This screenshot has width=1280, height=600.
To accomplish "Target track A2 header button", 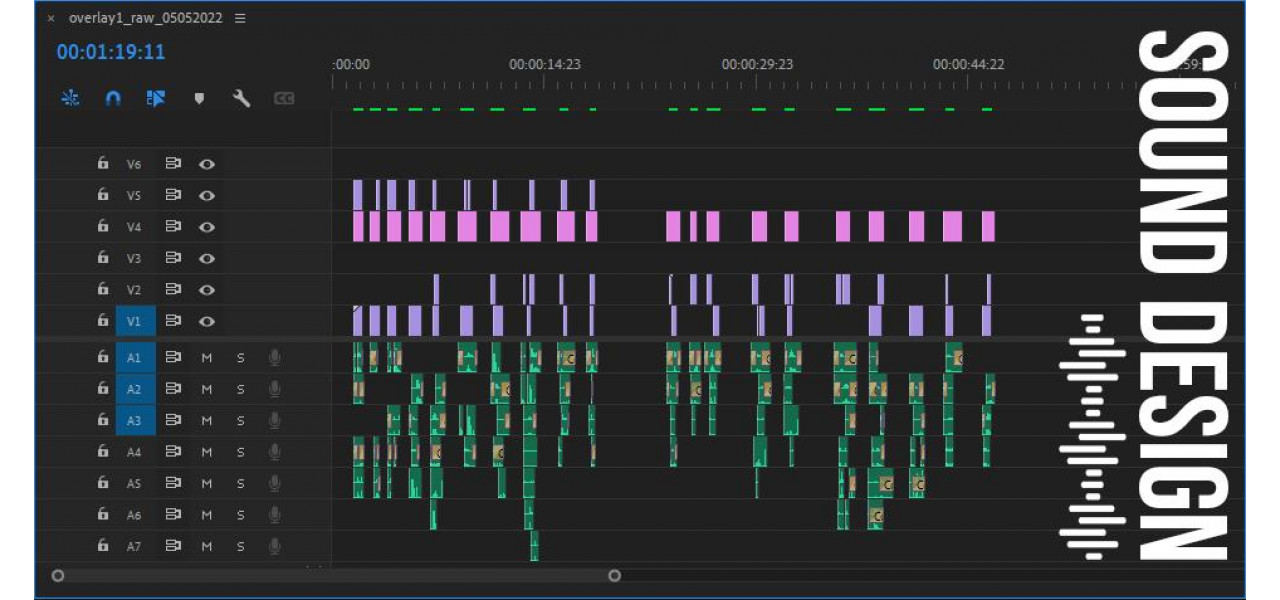I will click(135, 389).
